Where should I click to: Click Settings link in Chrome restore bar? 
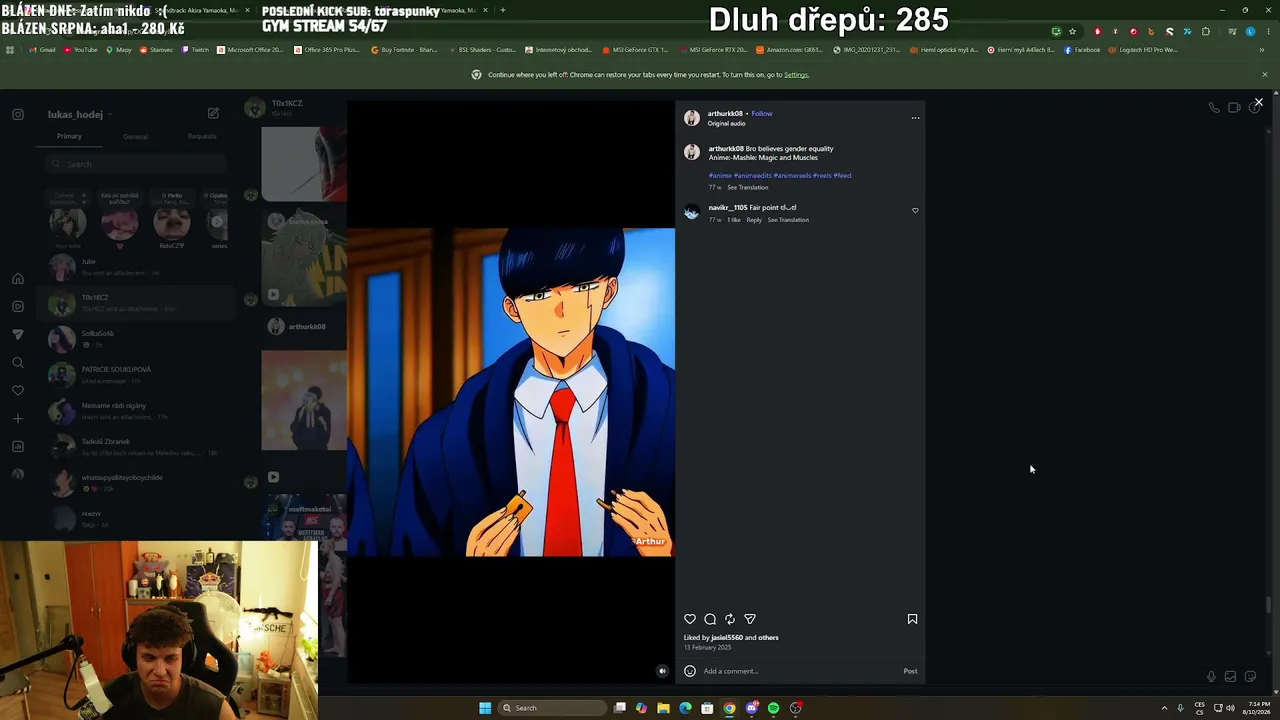(796, 75)
